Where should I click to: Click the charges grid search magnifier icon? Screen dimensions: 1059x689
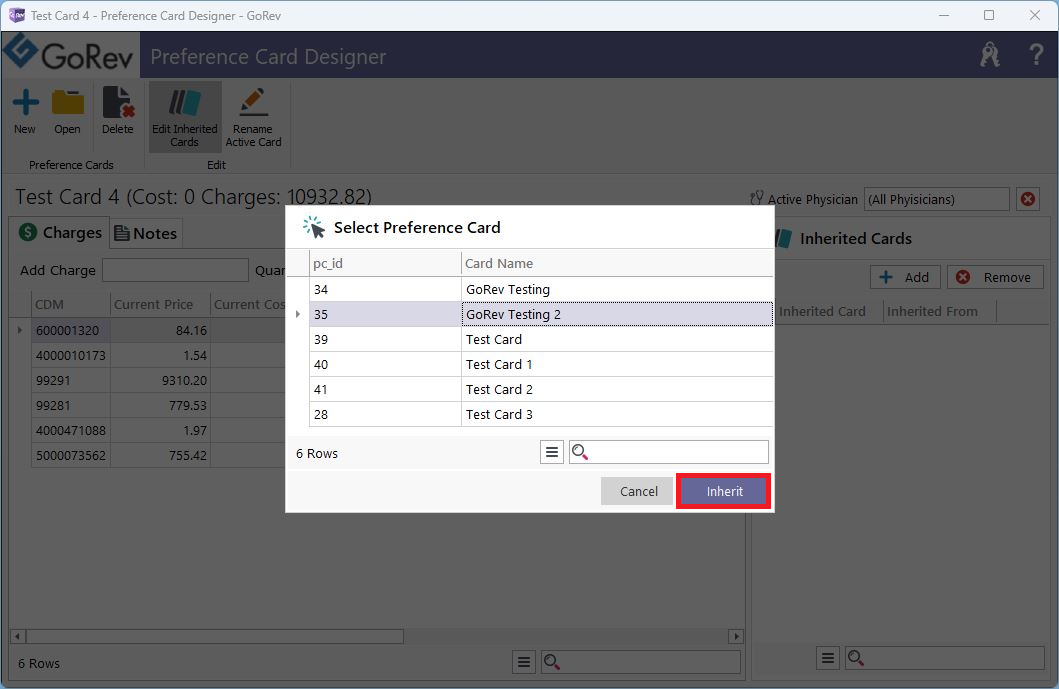[552, 662]
